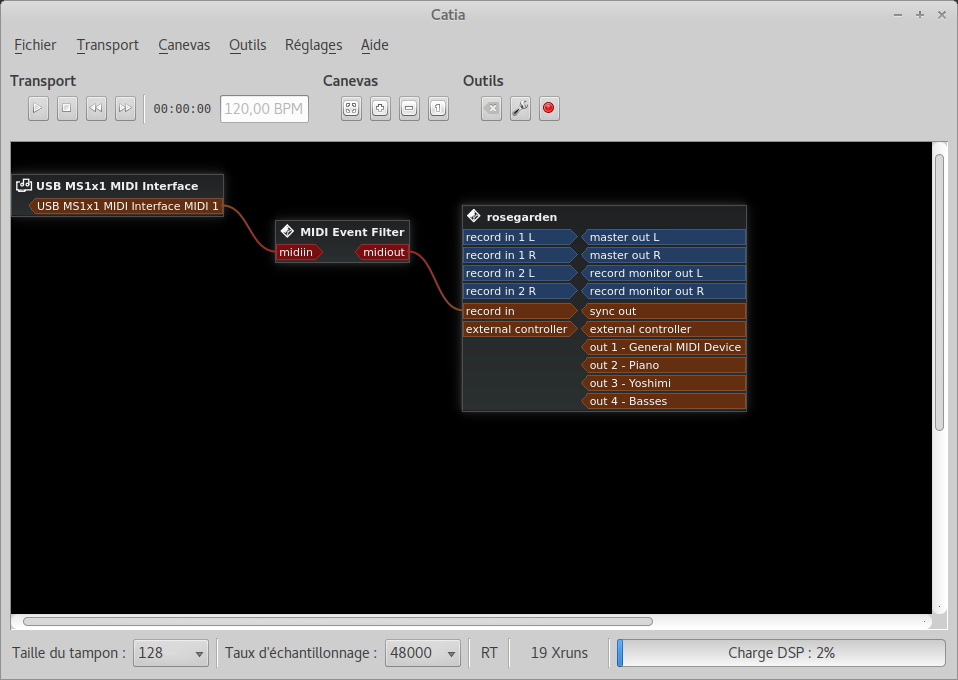Select rosegarden input 'external controller' port
The image size is (958, 680).
[520, 329]
